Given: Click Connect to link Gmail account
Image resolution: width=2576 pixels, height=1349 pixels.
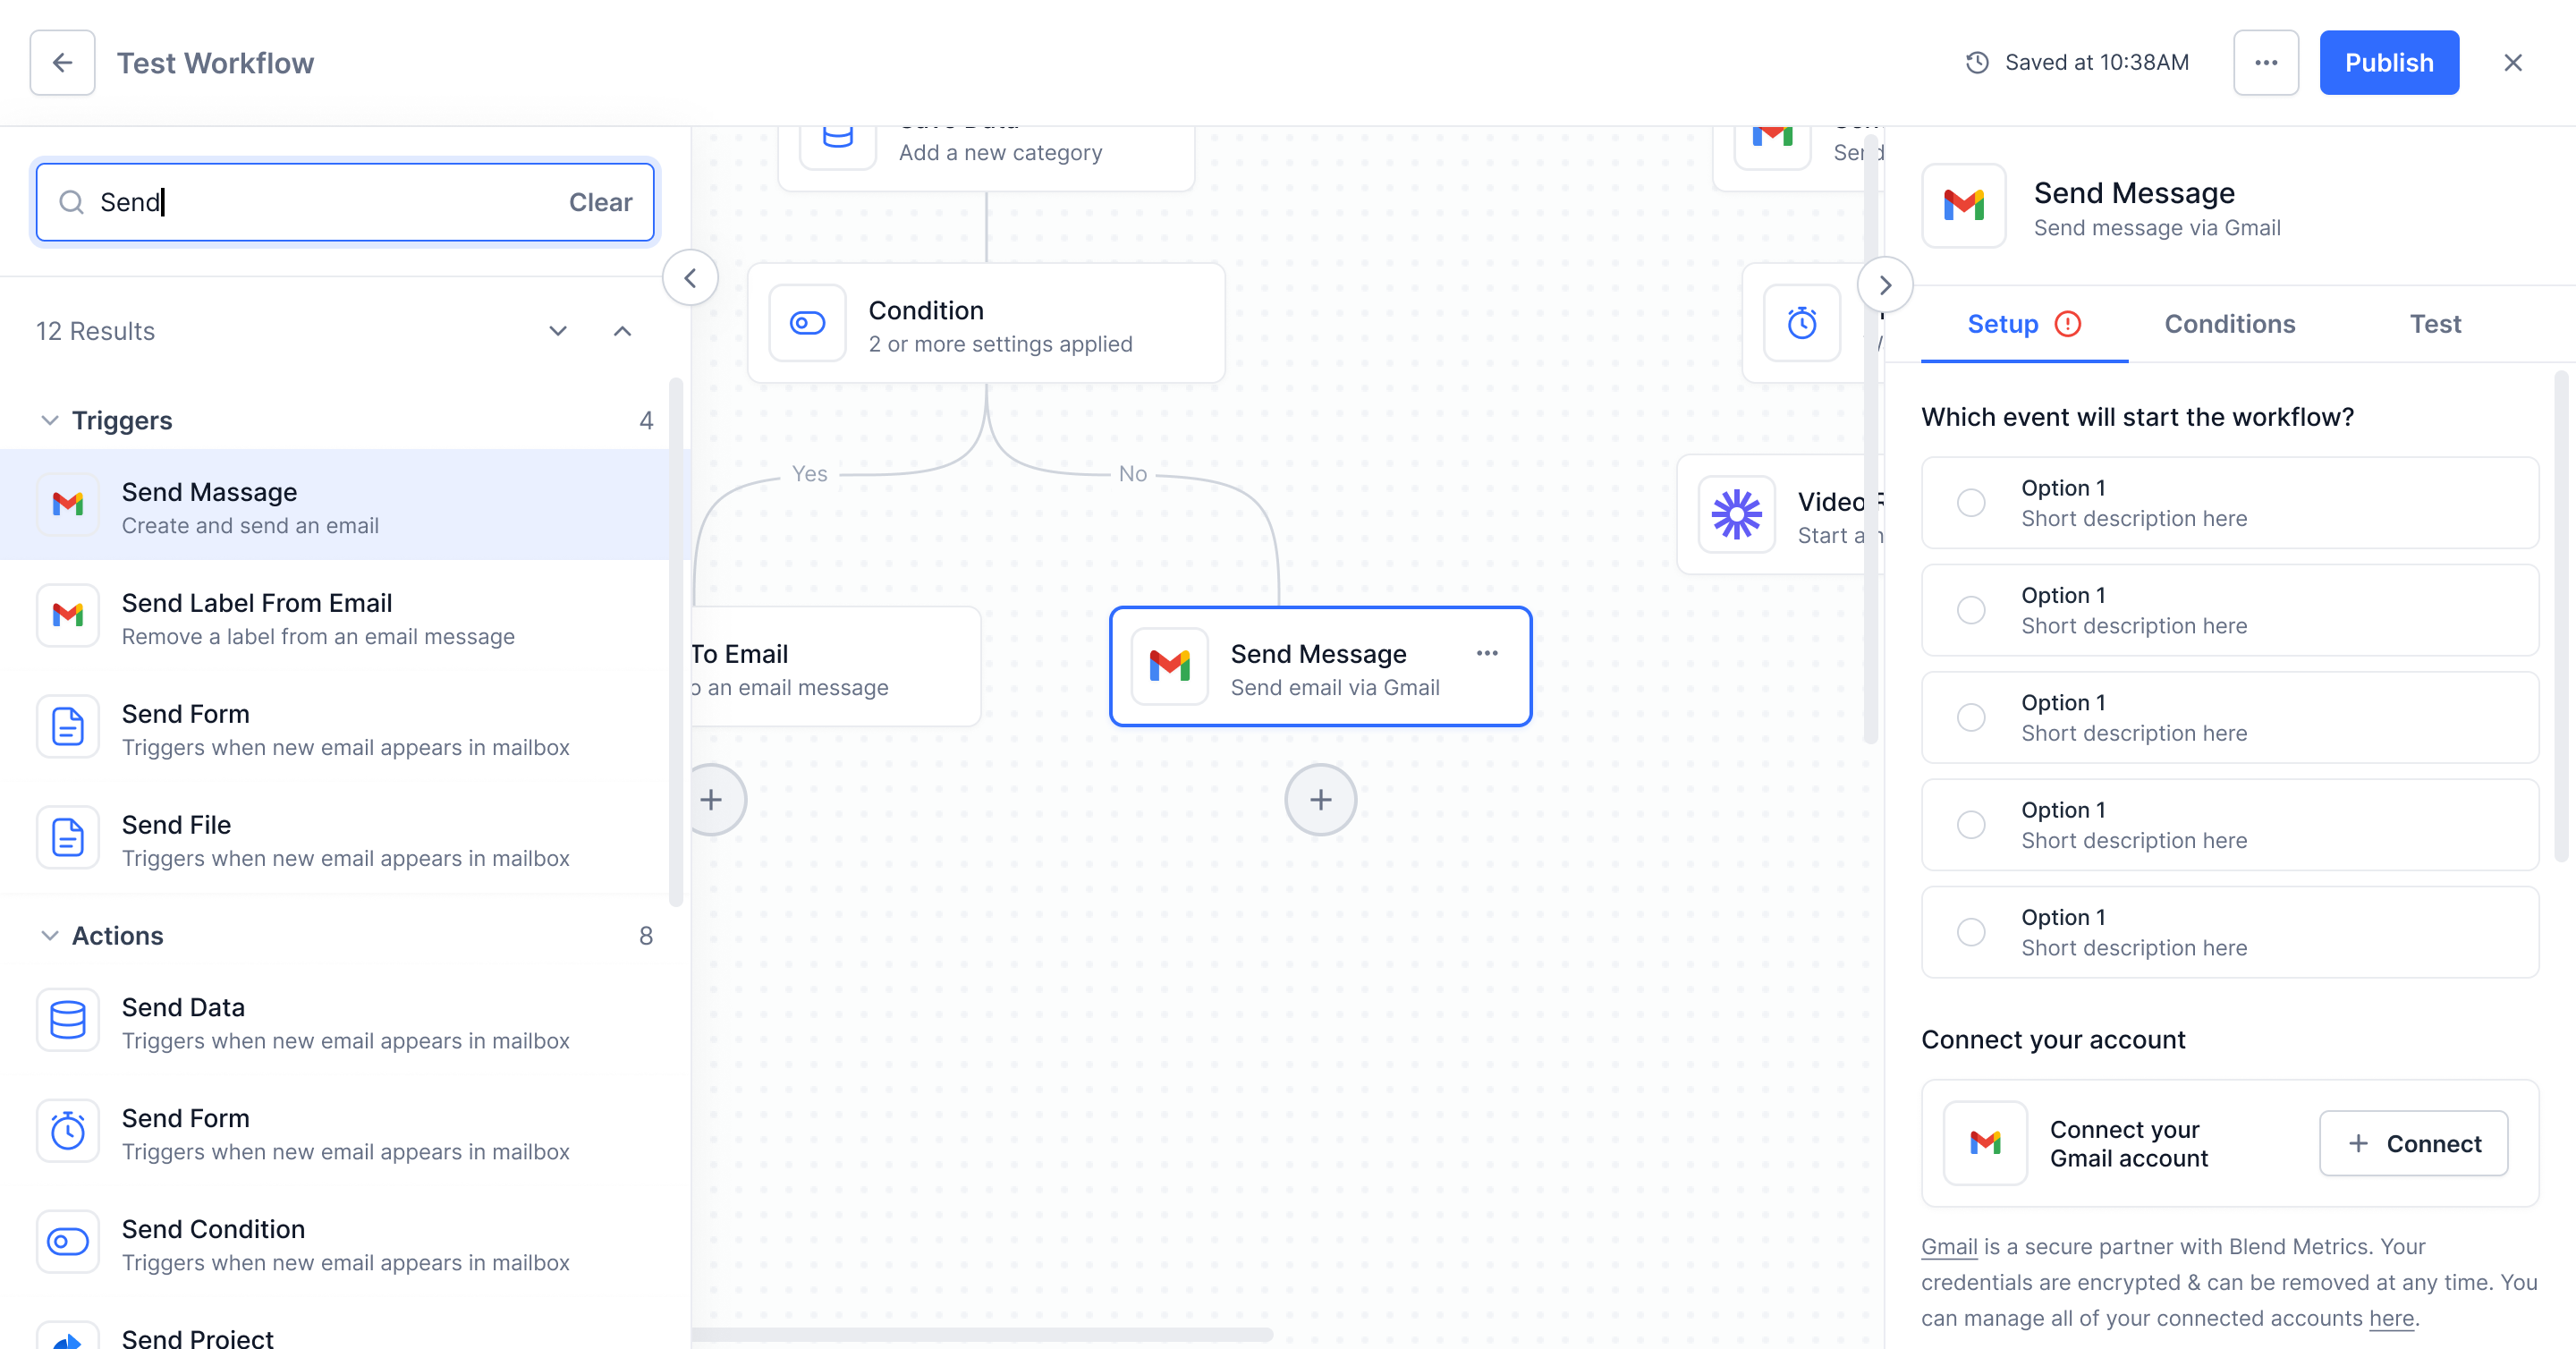Looking at the screenshot, I should click(x=2413, y=1143).
